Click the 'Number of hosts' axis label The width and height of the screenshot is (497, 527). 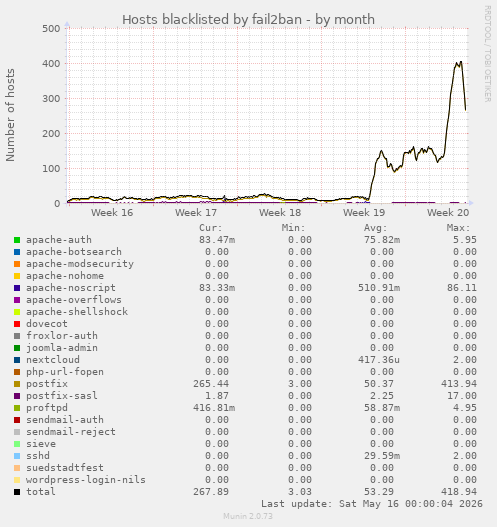[10, 115]
